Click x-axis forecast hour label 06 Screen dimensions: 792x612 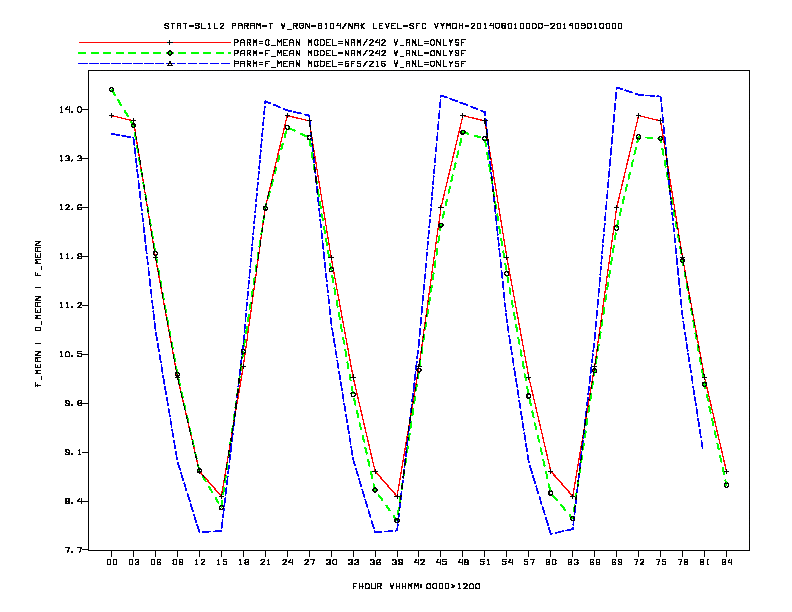[156, 562]
